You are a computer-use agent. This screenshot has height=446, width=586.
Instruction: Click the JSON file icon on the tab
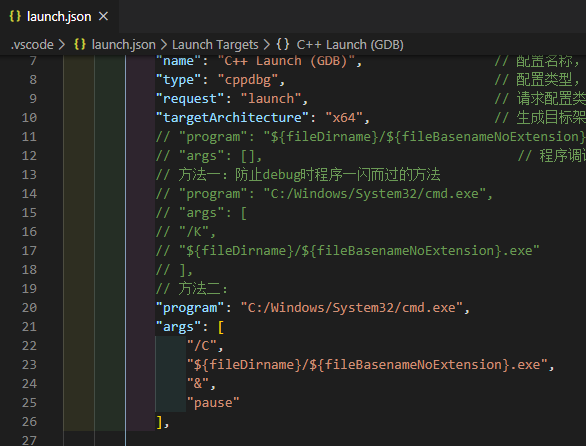pyautogui.click(x=15, y=16)
